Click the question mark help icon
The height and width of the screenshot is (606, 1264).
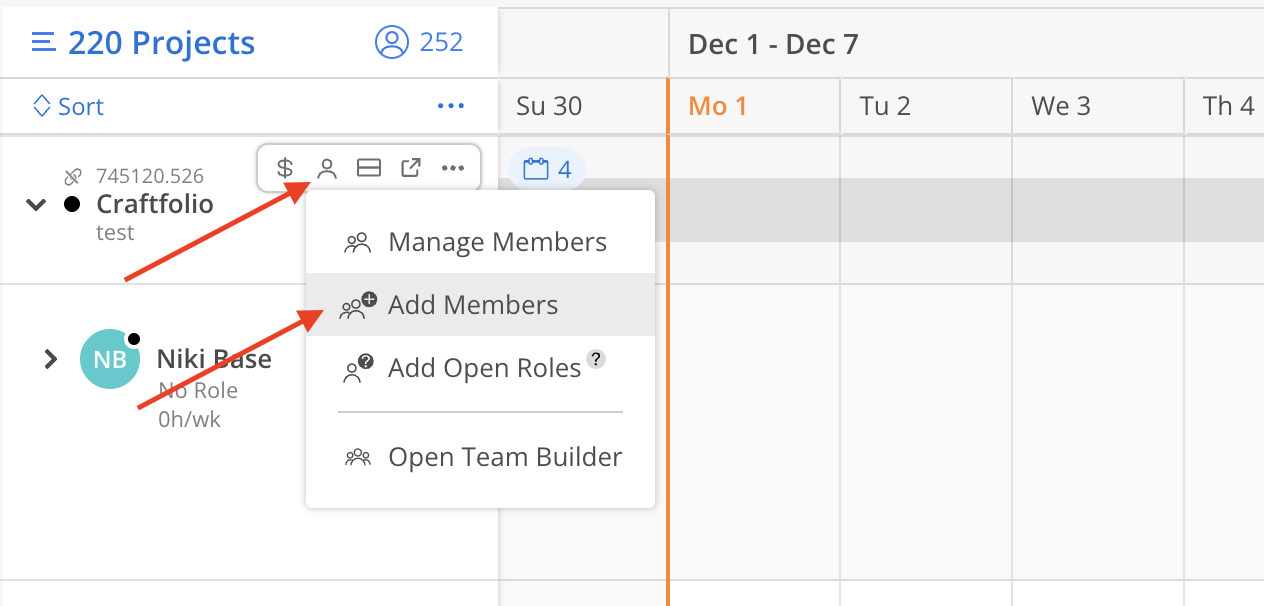[596, 360]
